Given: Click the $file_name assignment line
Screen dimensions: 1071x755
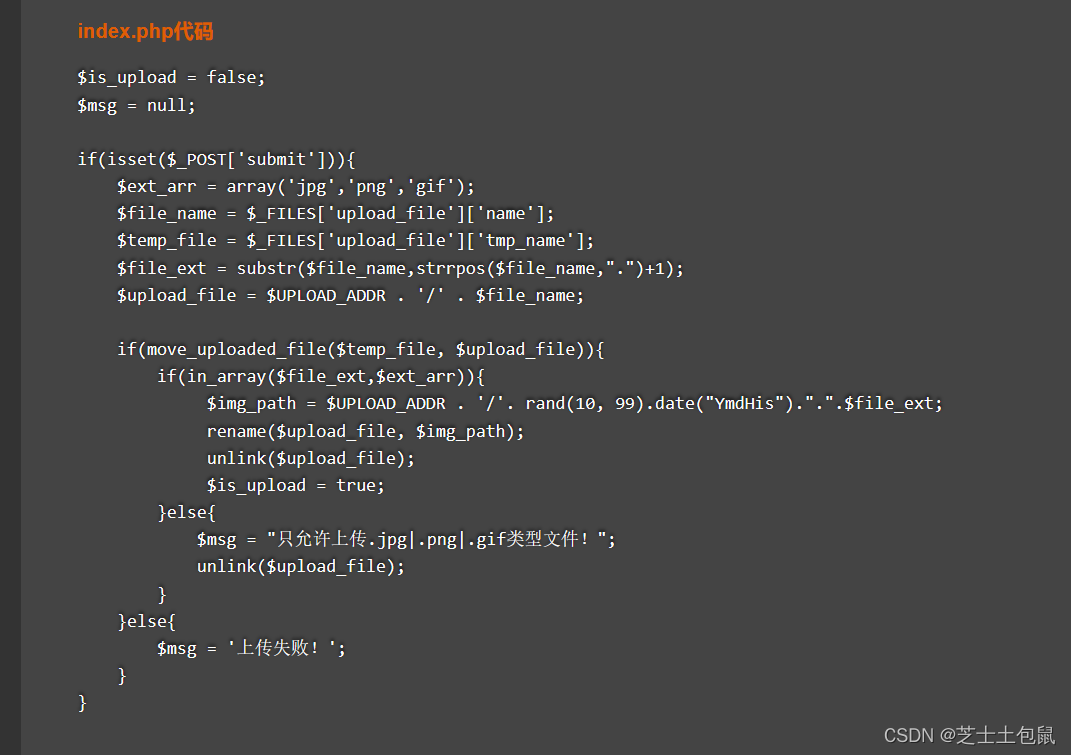Looking at the screenshot, I should click(x=335, y=214).
